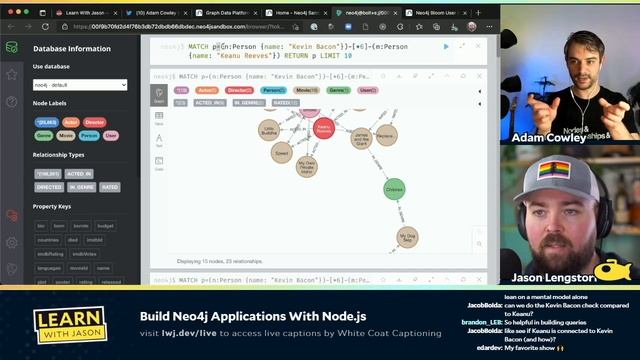Click the Genre node label in sidebar
Screen dimensions: 640x360
44,136
